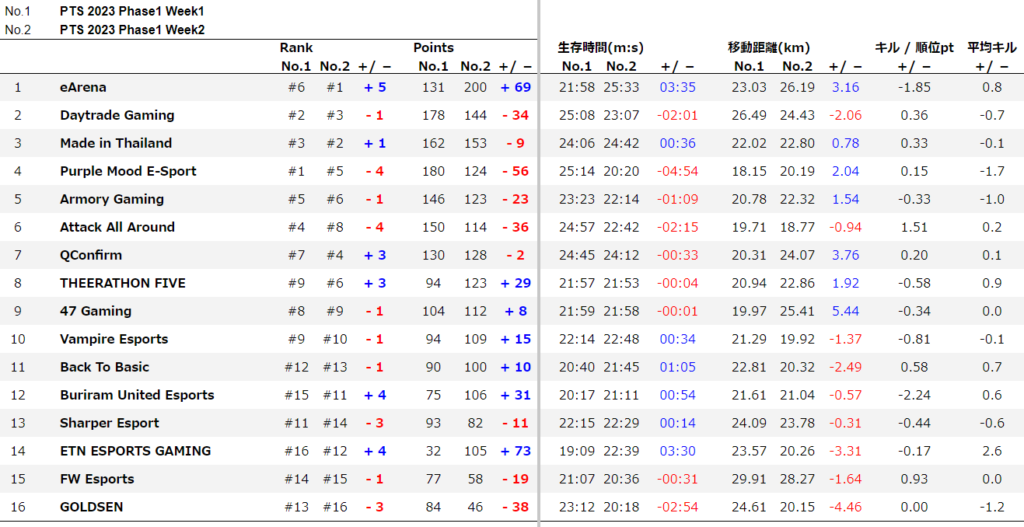Viewport: 1024px width, 527px height.
Task: Click the 2.6 average kill change value
Action: click(x=992, y=451)
